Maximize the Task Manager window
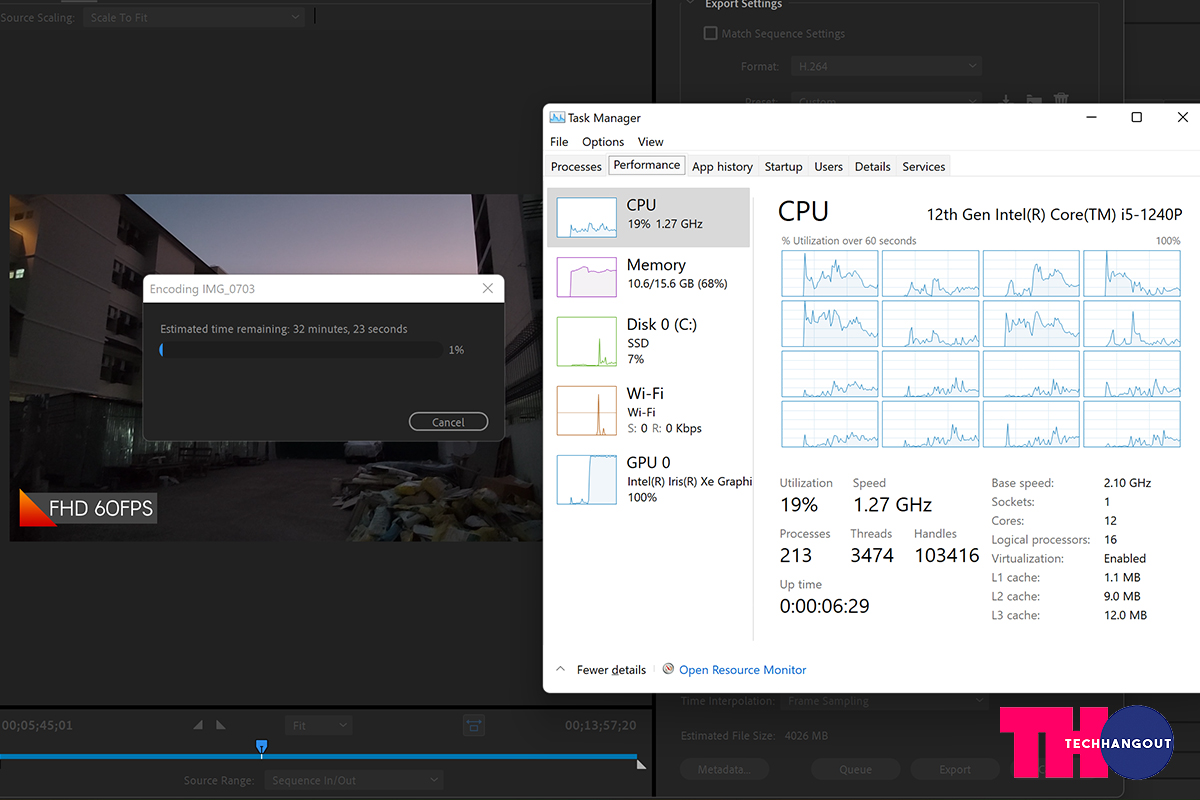The image size is (1200, 800). [1136, 117]
